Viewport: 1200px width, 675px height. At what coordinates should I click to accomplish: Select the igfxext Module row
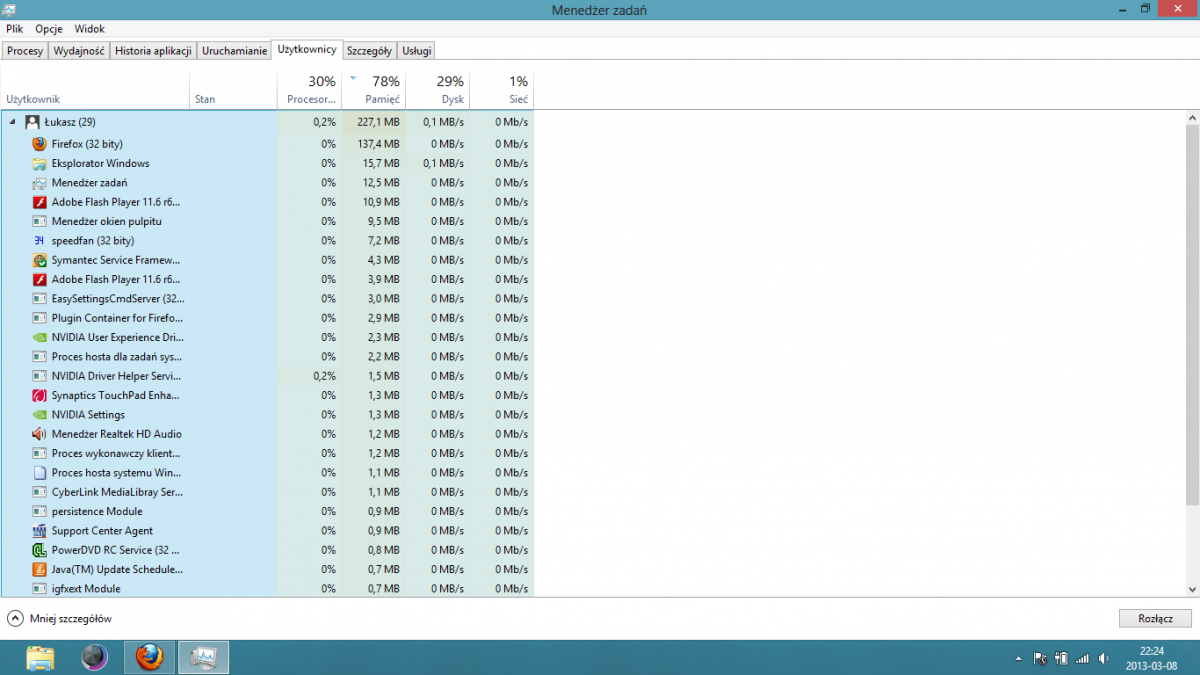(267, 589)
